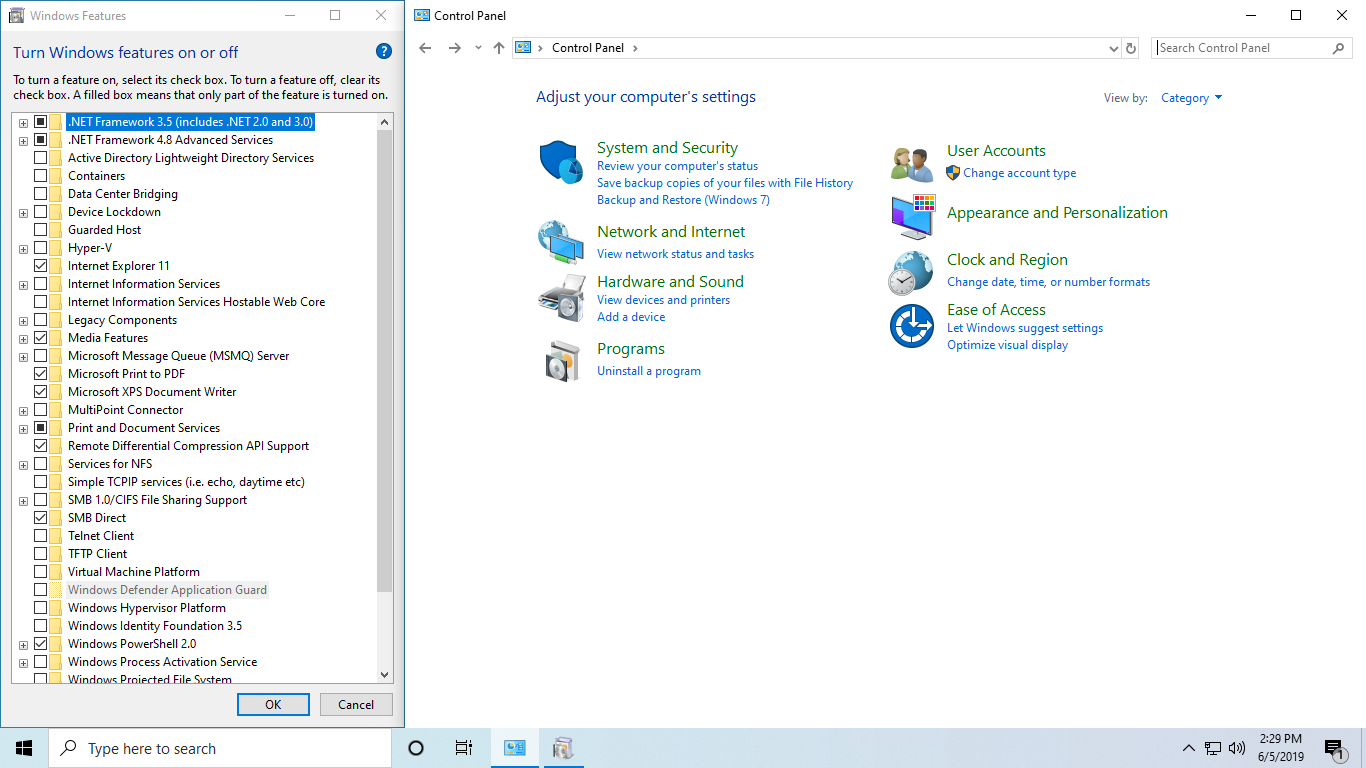Uncheck the SMB Direct checkbox
Image resolution: width=1366 pixels, height=768 pixels.
point(41,518)
